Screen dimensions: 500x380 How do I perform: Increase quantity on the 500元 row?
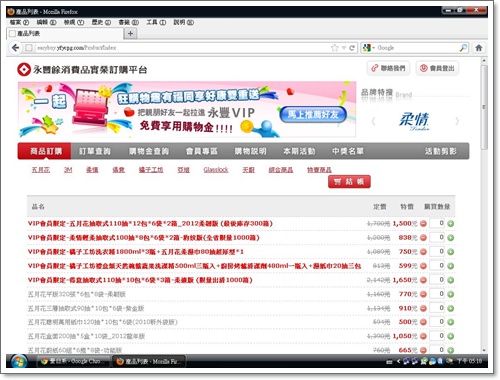(451, 322)
